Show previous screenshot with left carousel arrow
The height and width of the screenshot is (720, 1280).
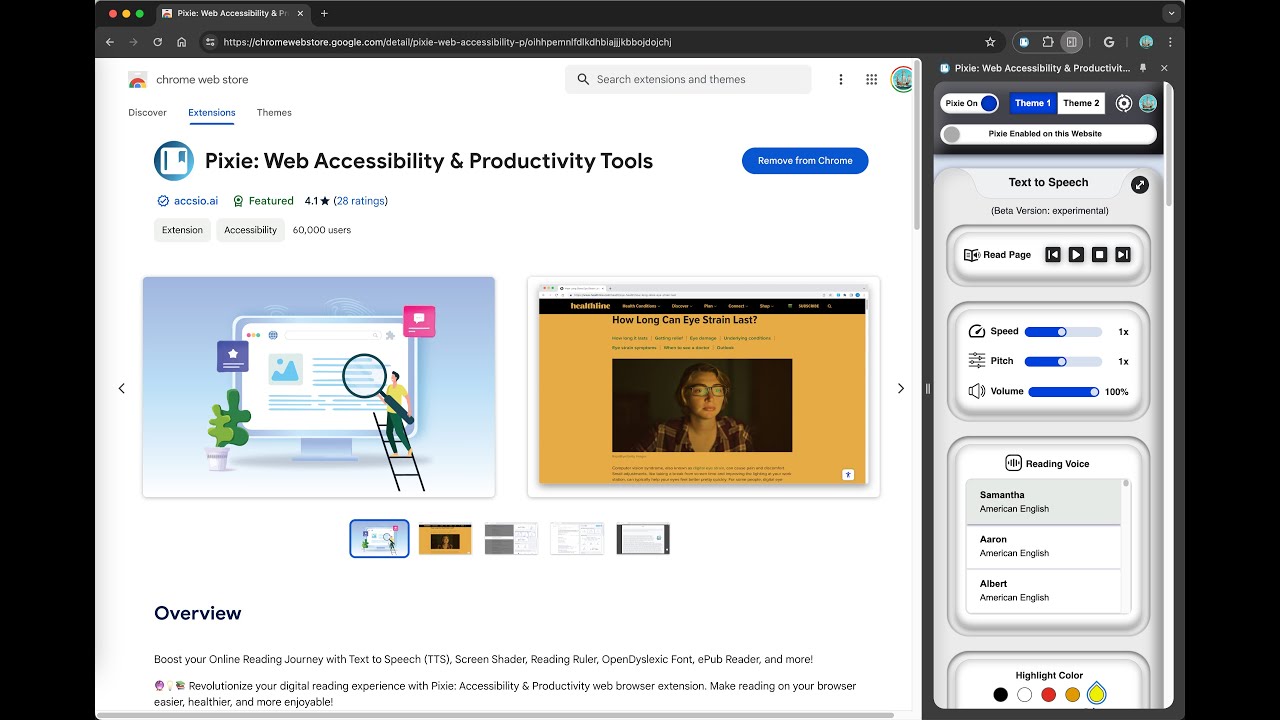point(122,388)
